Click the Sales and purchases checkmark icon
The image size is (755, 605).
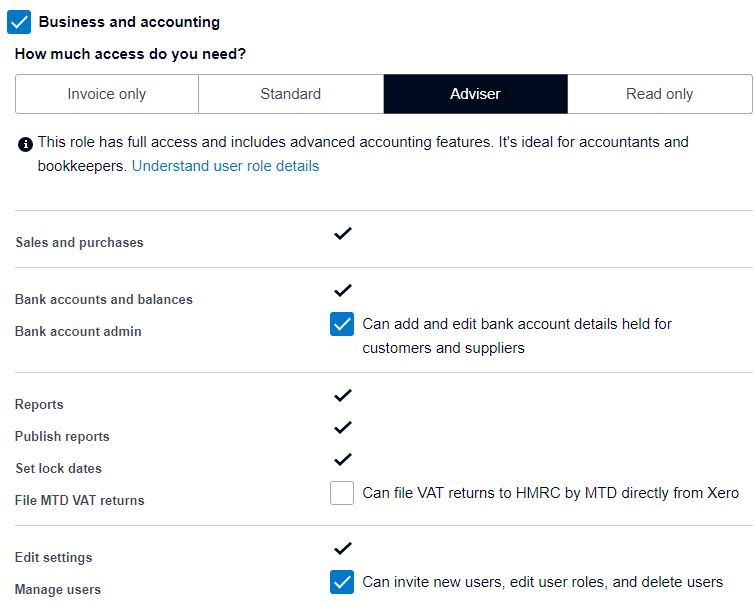(x=343, y=234)
